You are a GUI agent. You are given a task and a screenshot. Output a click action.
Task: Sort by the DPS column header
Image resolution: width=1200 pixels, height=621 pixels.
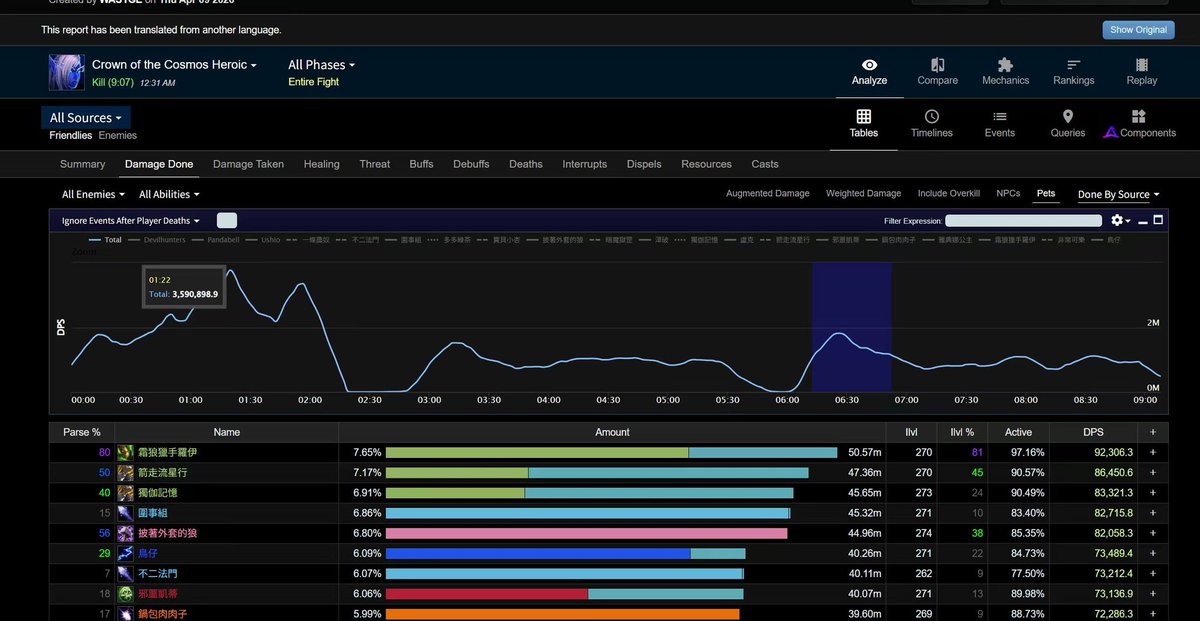point(1095,432)
